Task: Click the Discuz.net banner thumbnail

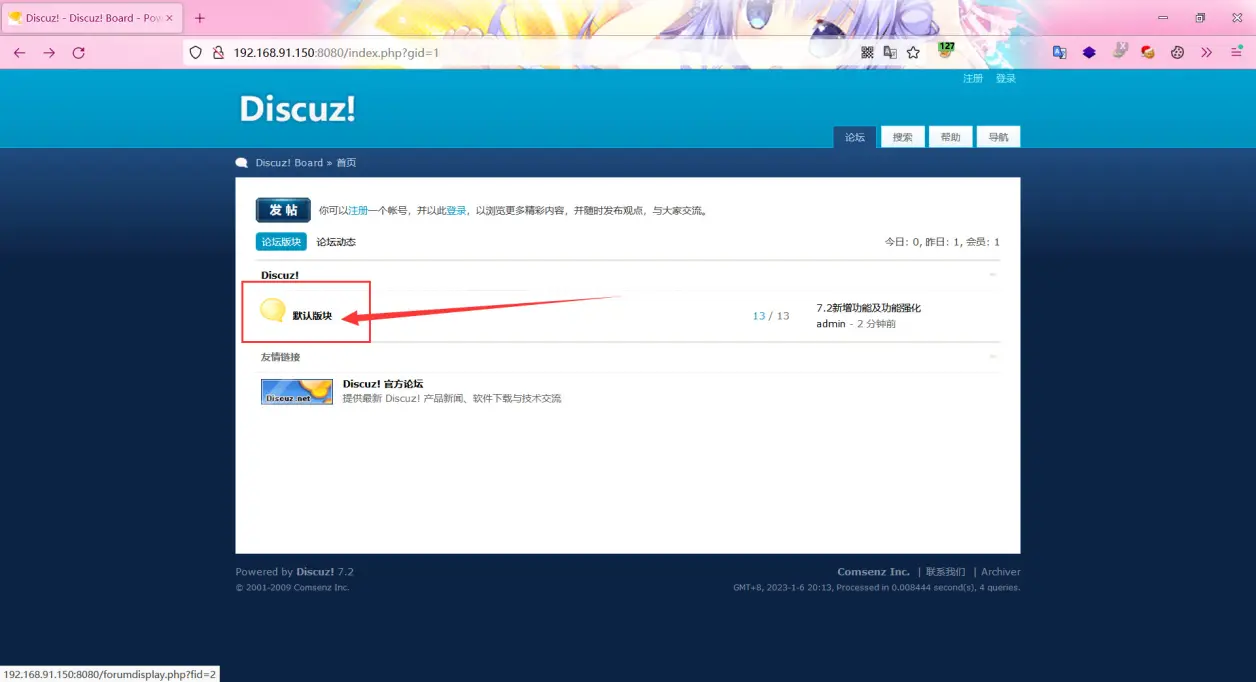Action: click(x=297, y=391)
